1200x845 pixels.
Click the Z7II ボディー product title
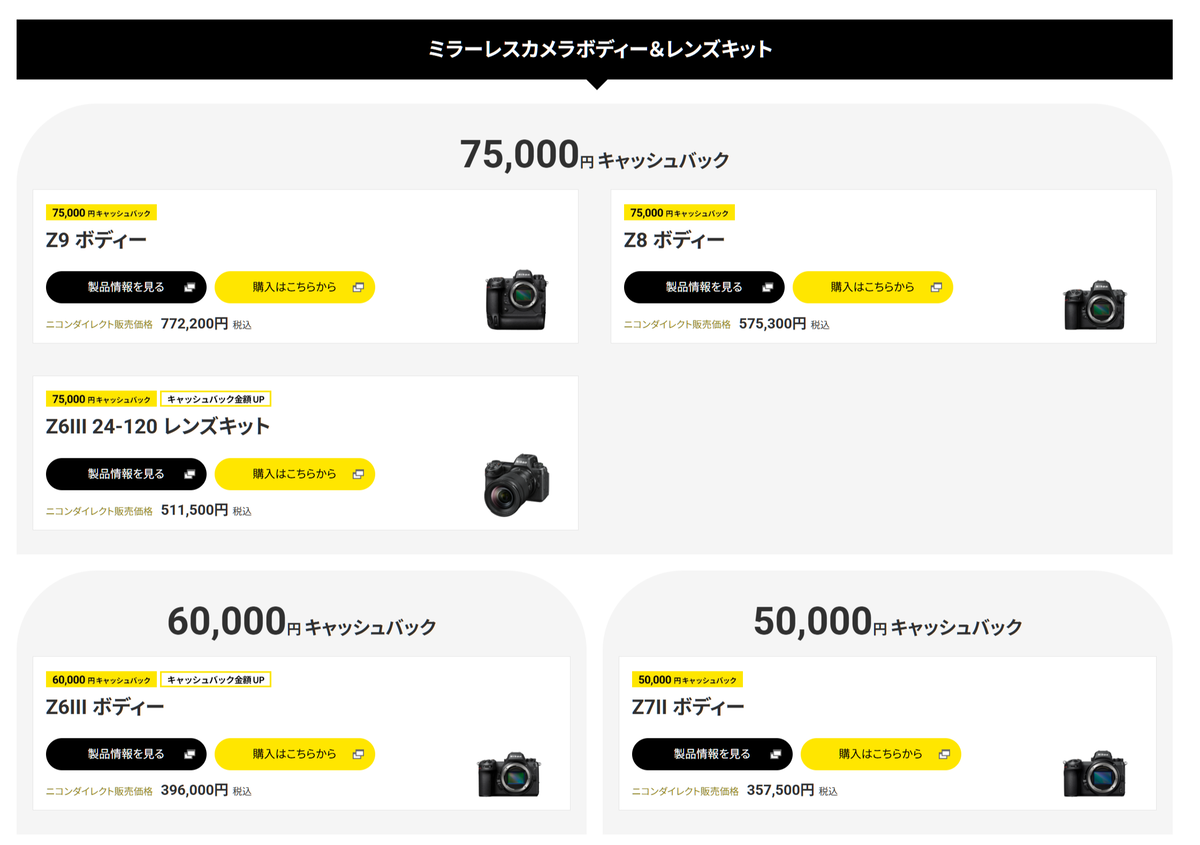[x=688, y=707]
